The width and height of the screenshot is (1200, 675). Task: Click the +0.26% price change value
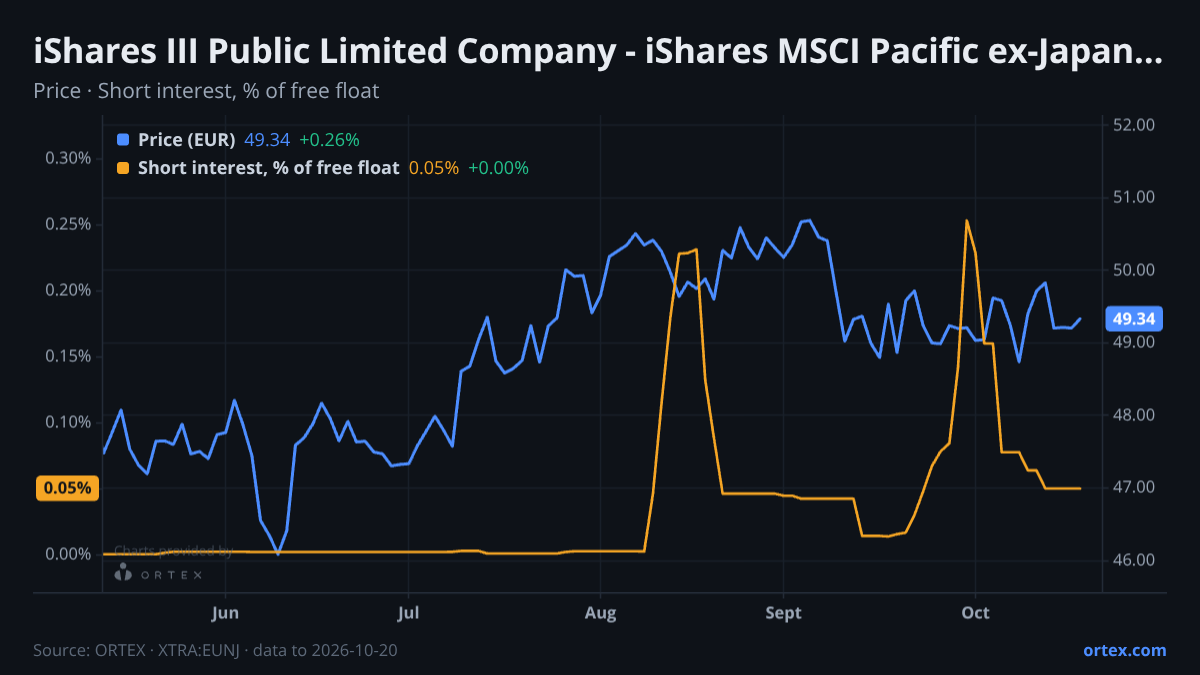329,140
